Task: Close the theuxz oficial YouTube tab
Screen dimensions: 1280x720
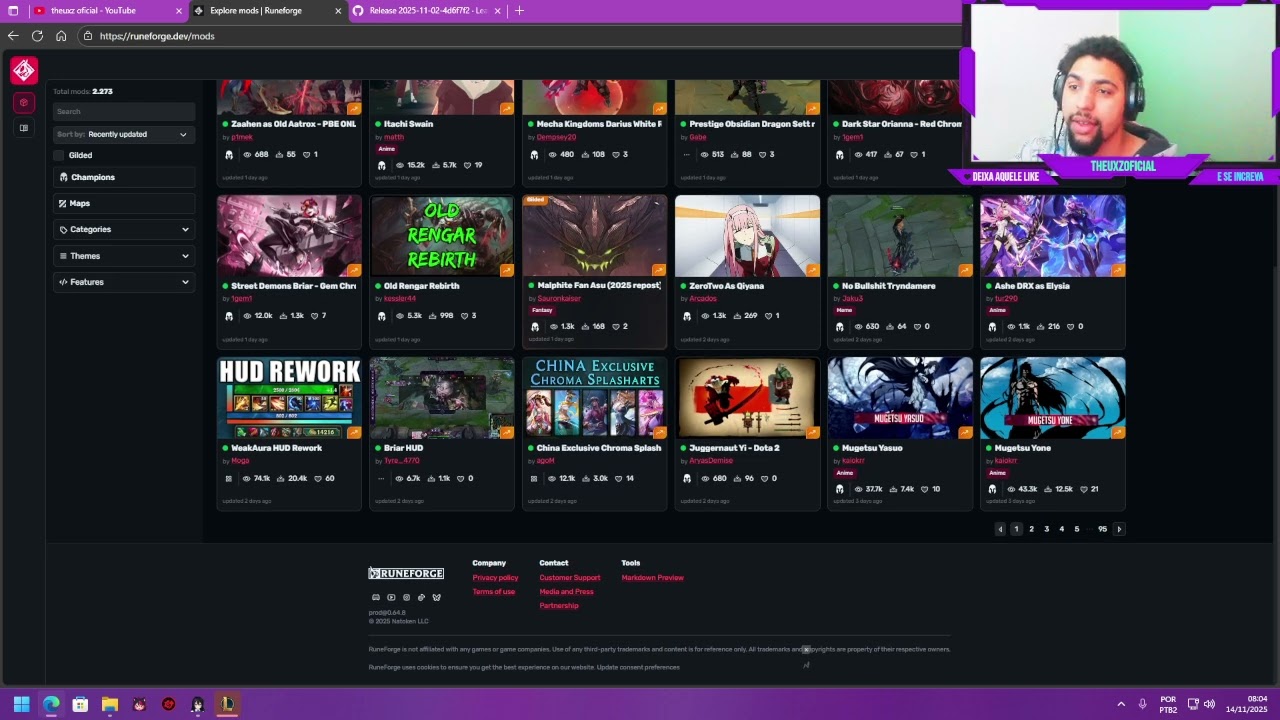Action: point(179,10)
